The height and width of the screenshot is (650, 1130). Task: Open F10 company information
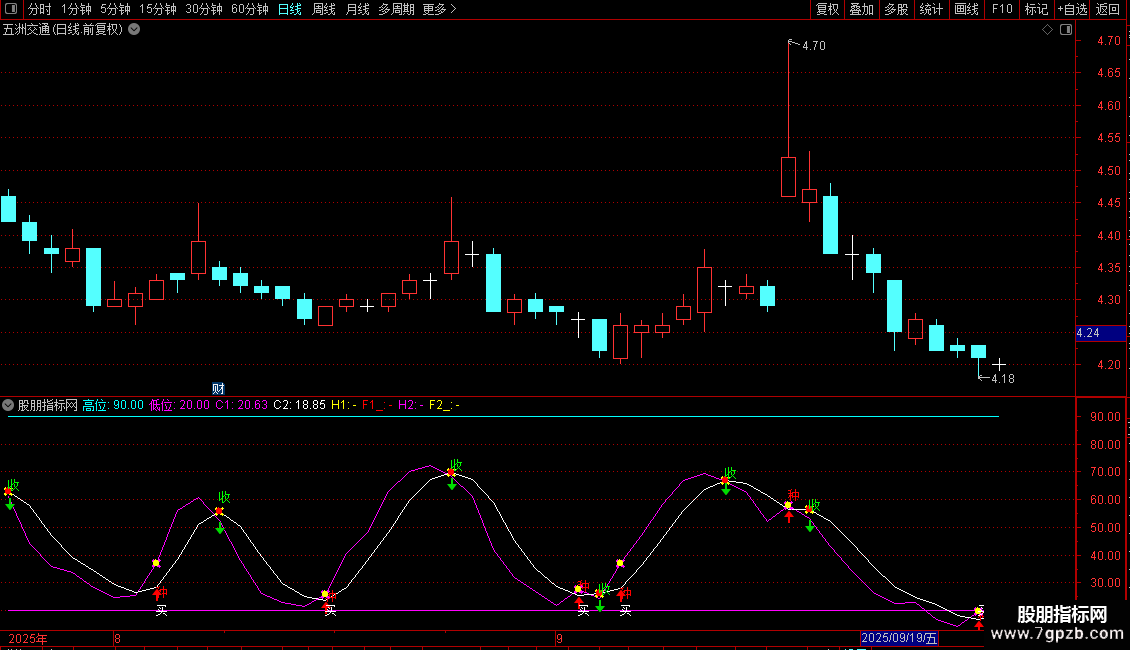(1001, 9)
